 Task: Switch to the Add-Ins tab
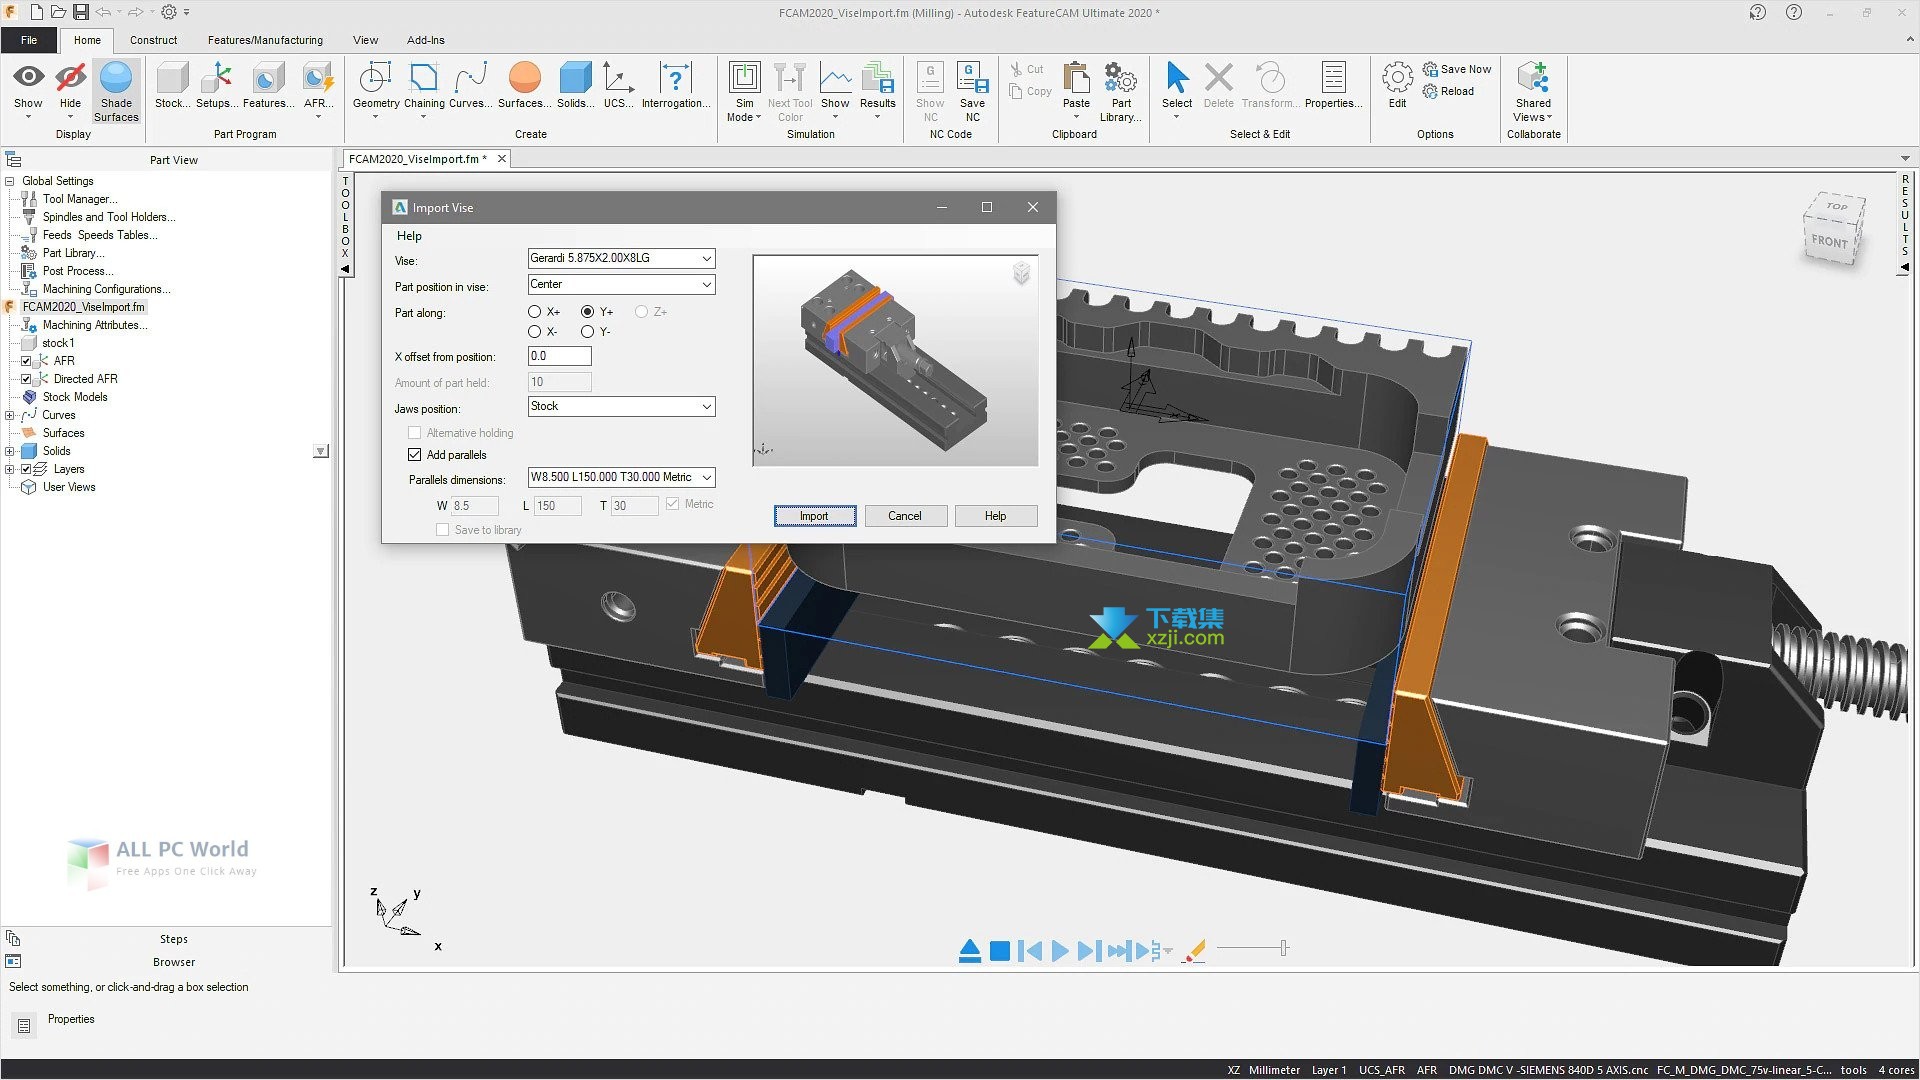coord(425,40)
